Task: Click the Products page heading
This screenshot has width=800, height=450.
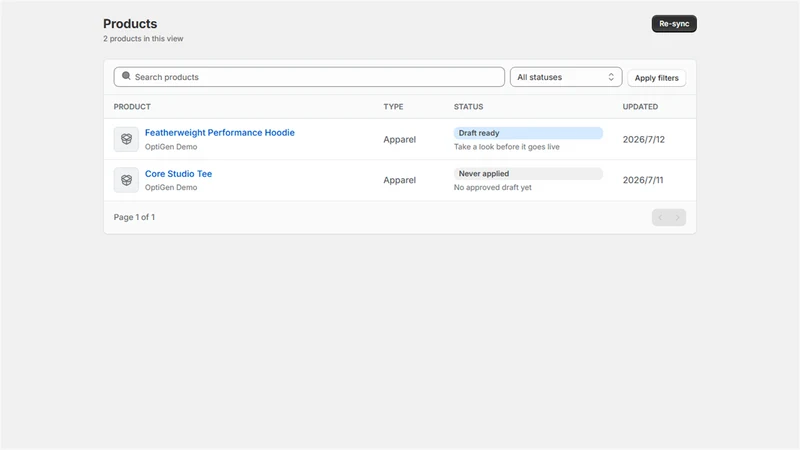Action: click(130, 23)
